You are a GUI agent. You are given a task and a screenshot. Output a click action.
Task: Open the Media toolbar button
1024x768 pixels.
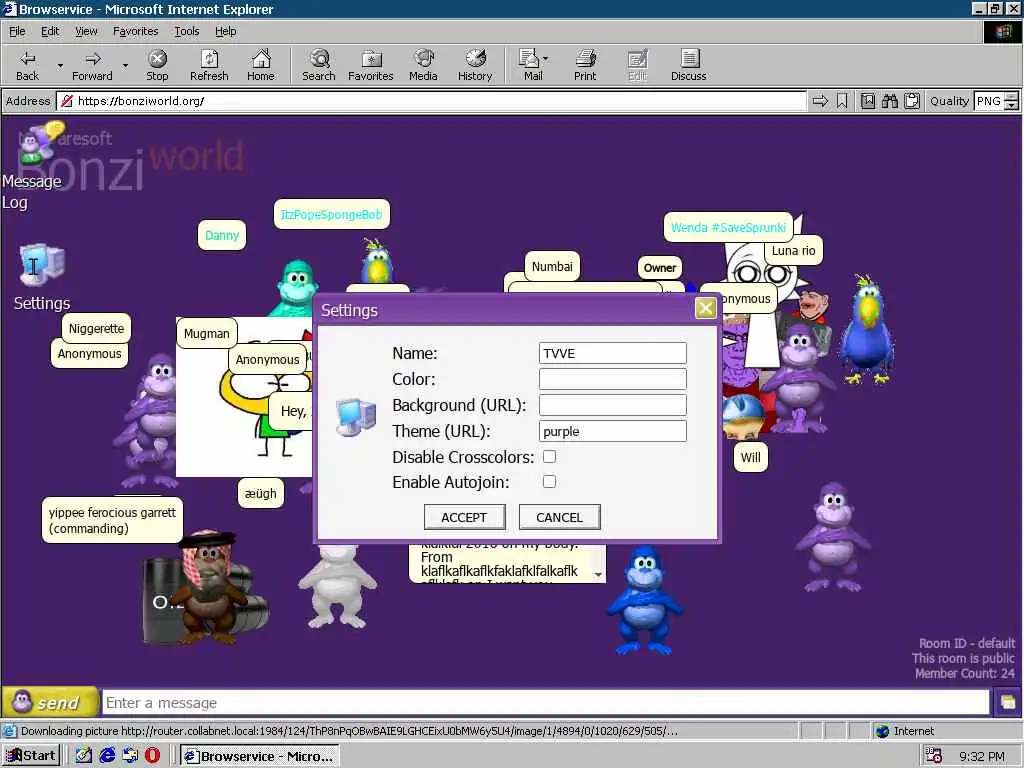[423, 65]
